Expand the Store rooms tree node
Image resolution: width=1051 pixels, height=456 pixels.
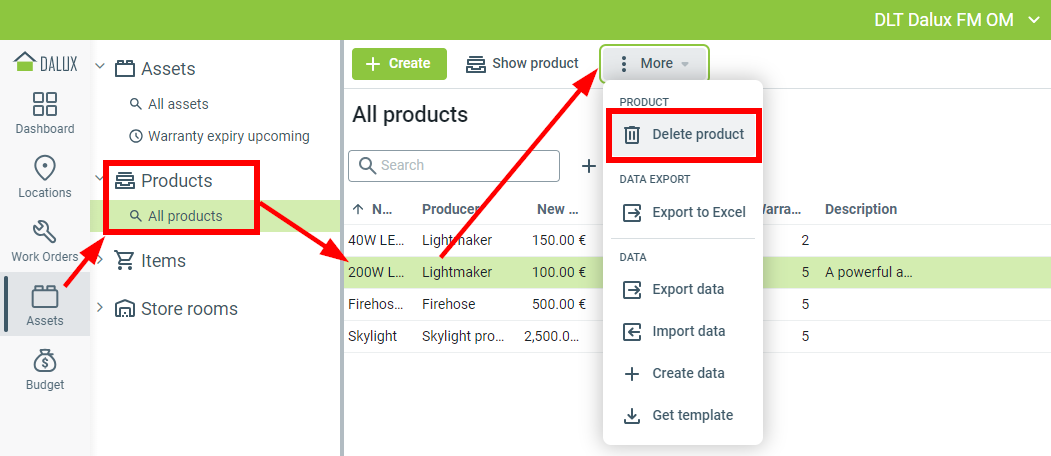[99, 308]
